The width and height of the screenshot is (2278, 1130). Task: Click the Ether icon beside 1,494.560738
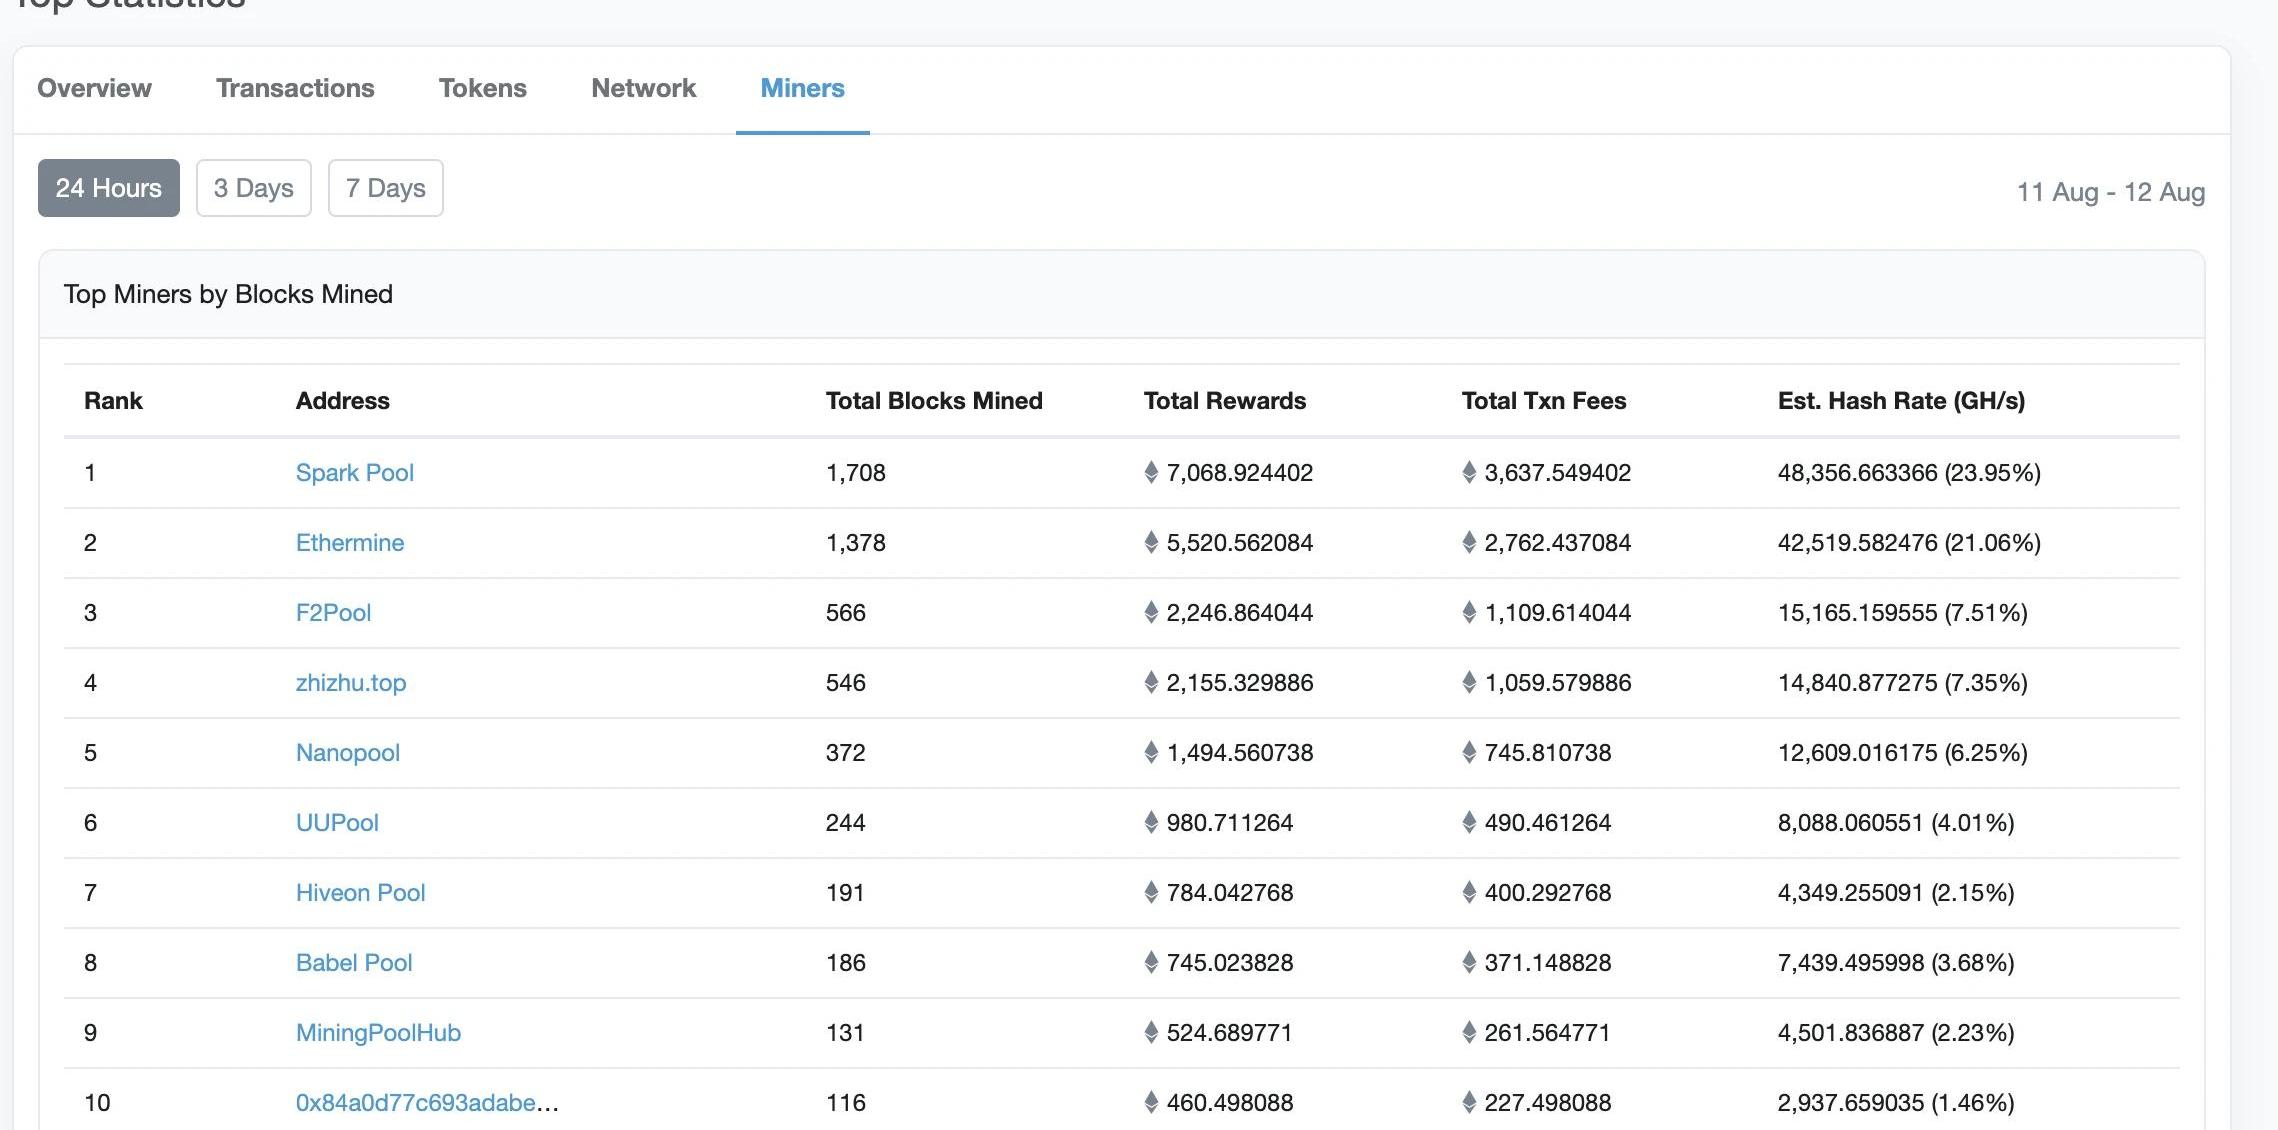[1151, 752]
